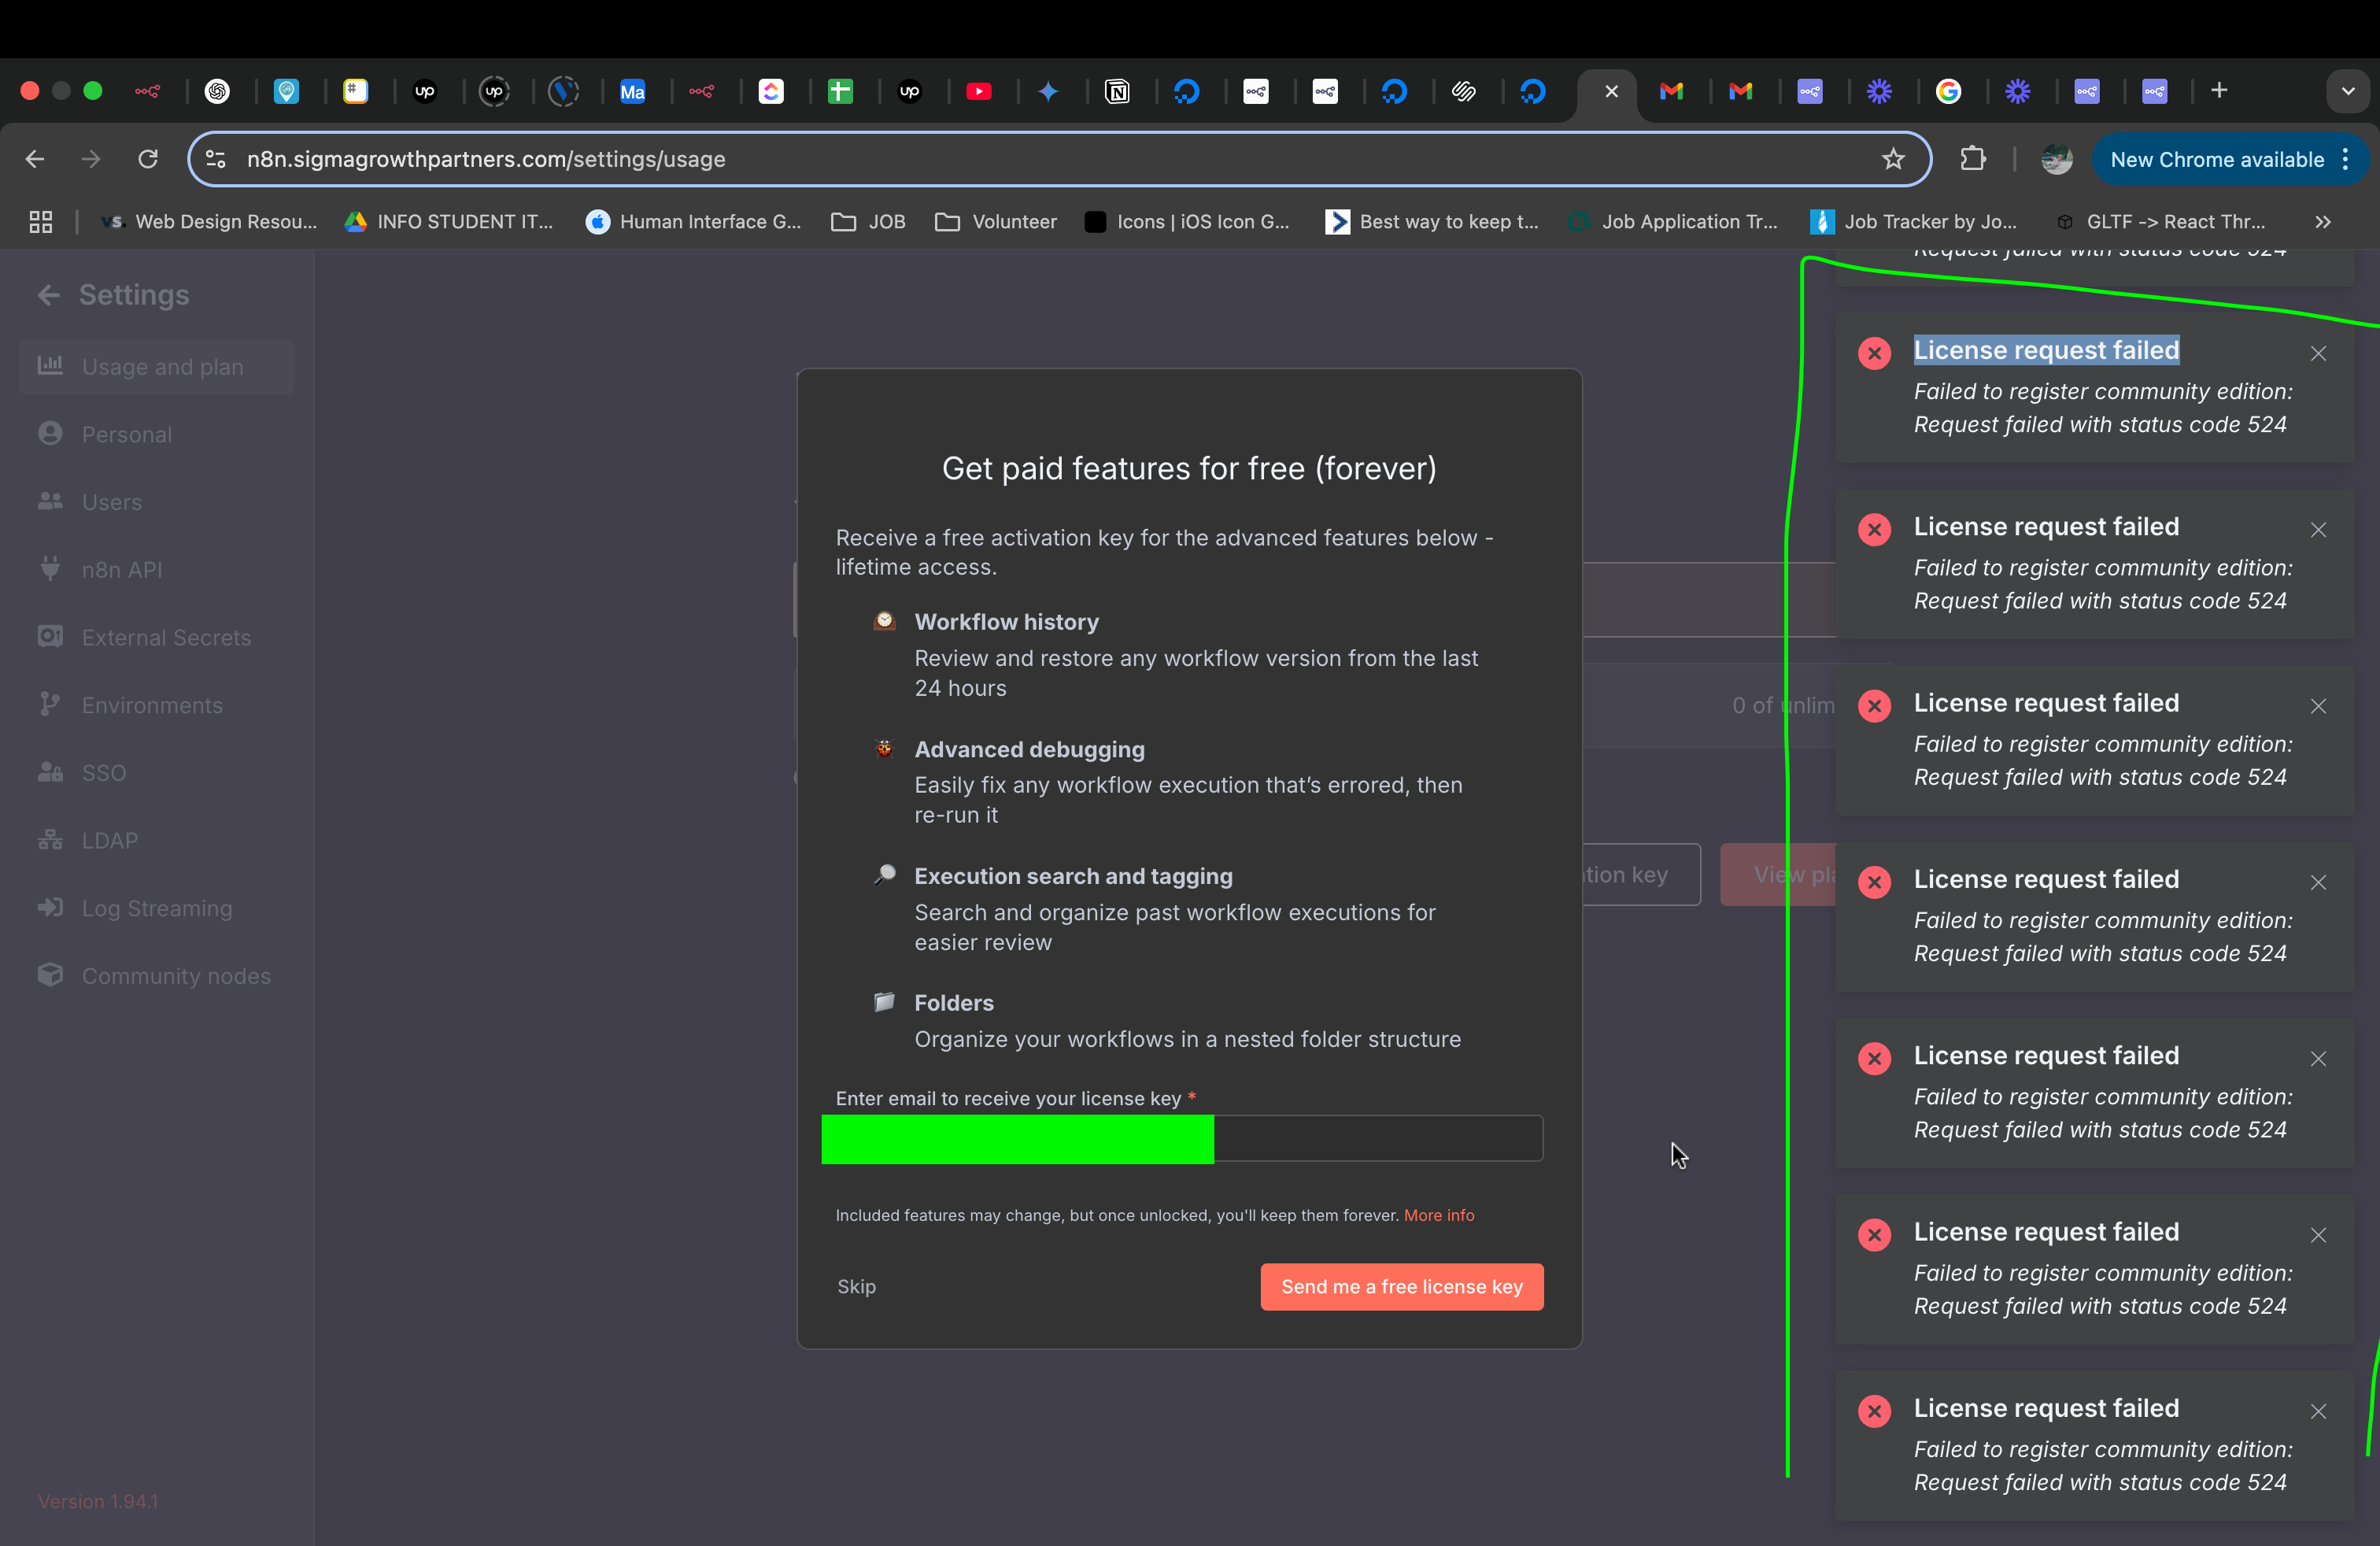Screen dimensions: 2380x1546
Task: Open the bookmarks apps grid icon
Action: [41, 222]
